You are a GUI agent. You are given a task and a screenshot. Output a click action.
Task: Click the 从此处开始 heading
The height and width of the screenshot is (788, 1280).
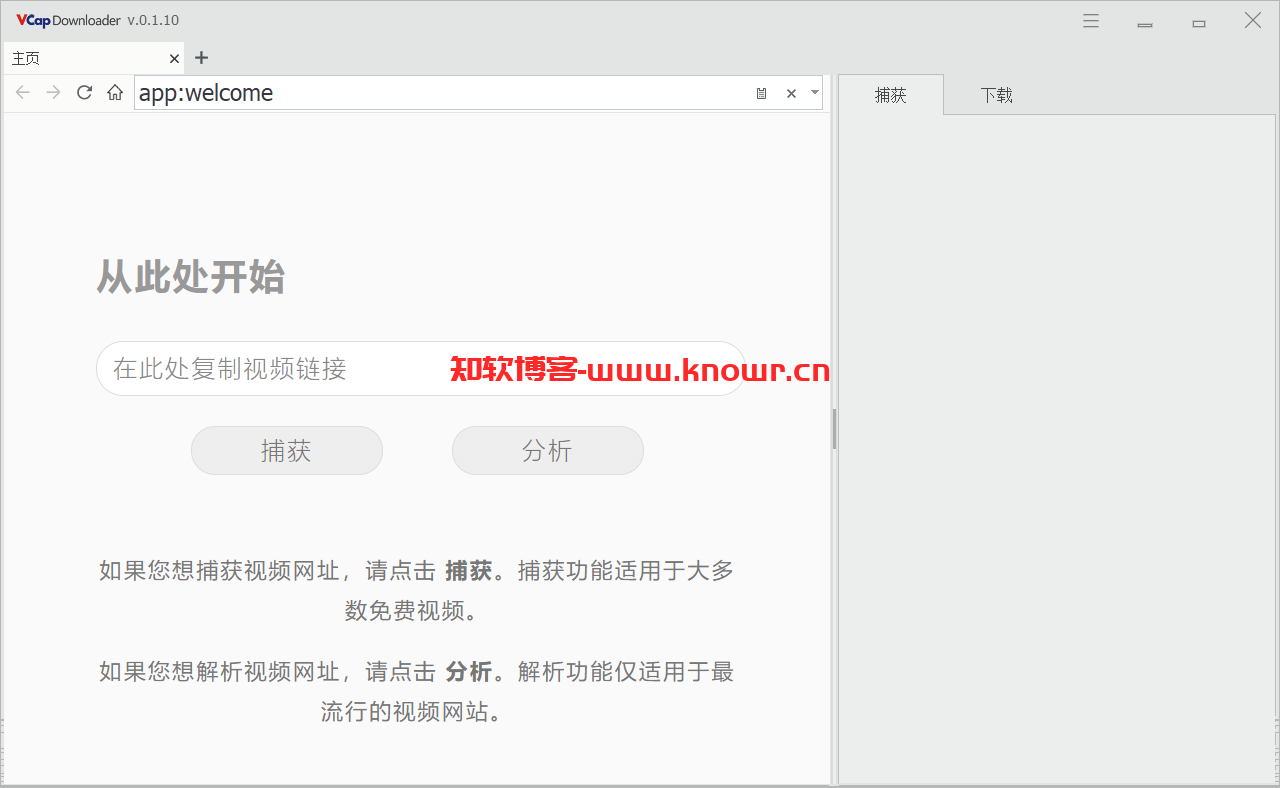tap(191, 277)
